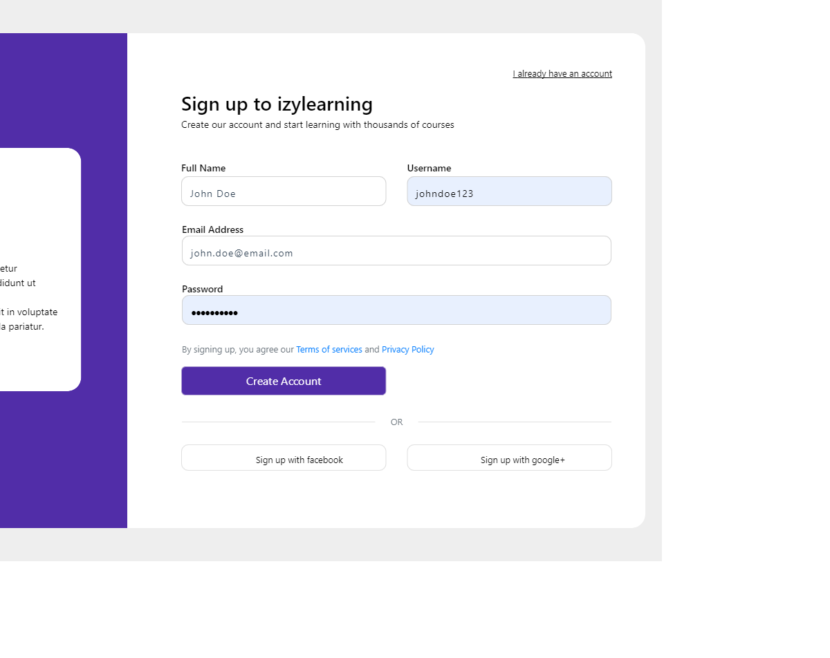Click the Full Name label
This screenshot has height=658, width=830.
pos(203,168)
